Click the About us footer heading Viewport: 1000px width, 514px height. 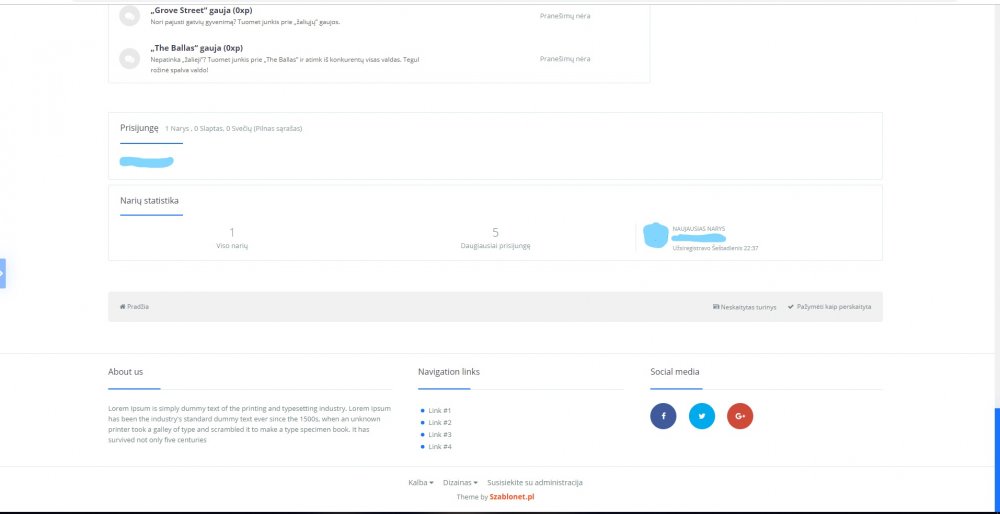pos(126,372)
